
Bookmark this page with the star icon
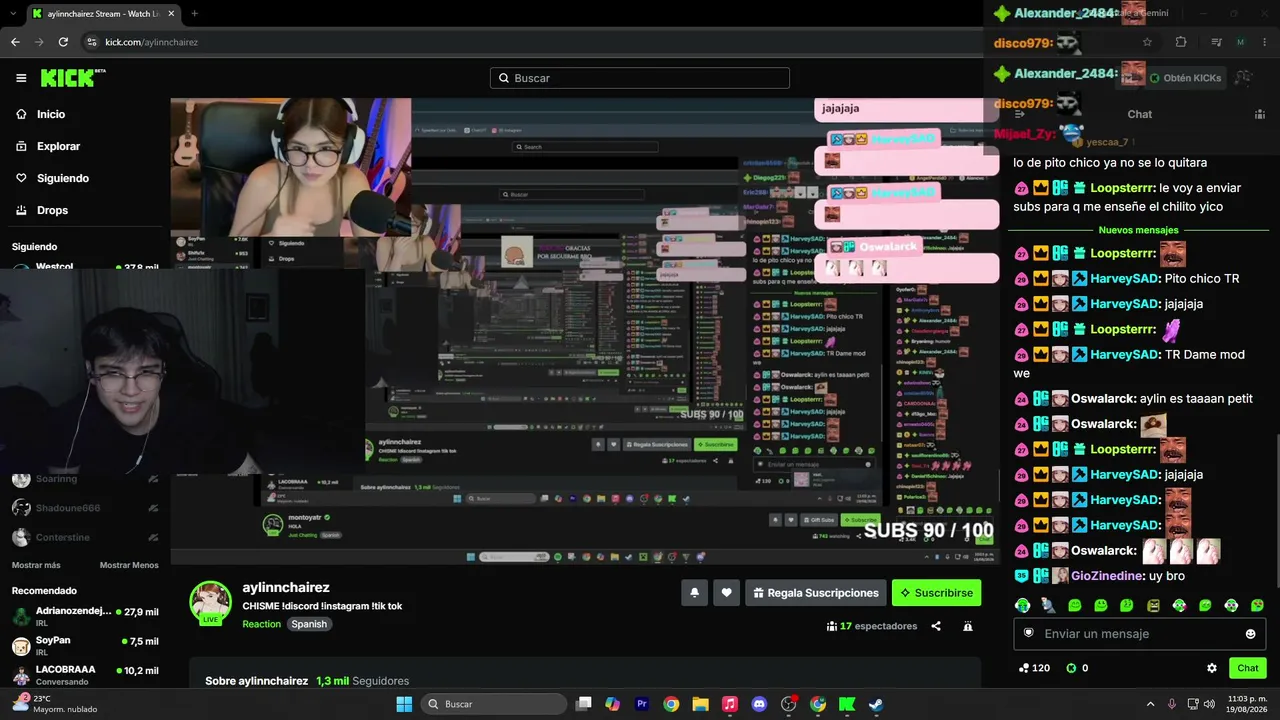tap(1147, 42)
